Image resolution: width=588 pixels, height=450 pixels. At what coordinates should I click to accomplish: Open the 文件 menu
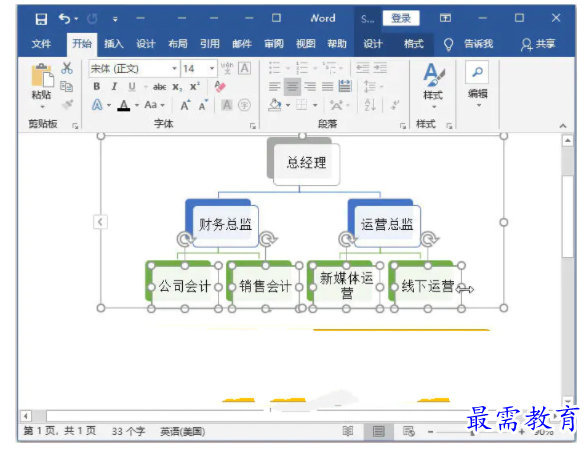point(41,44)
